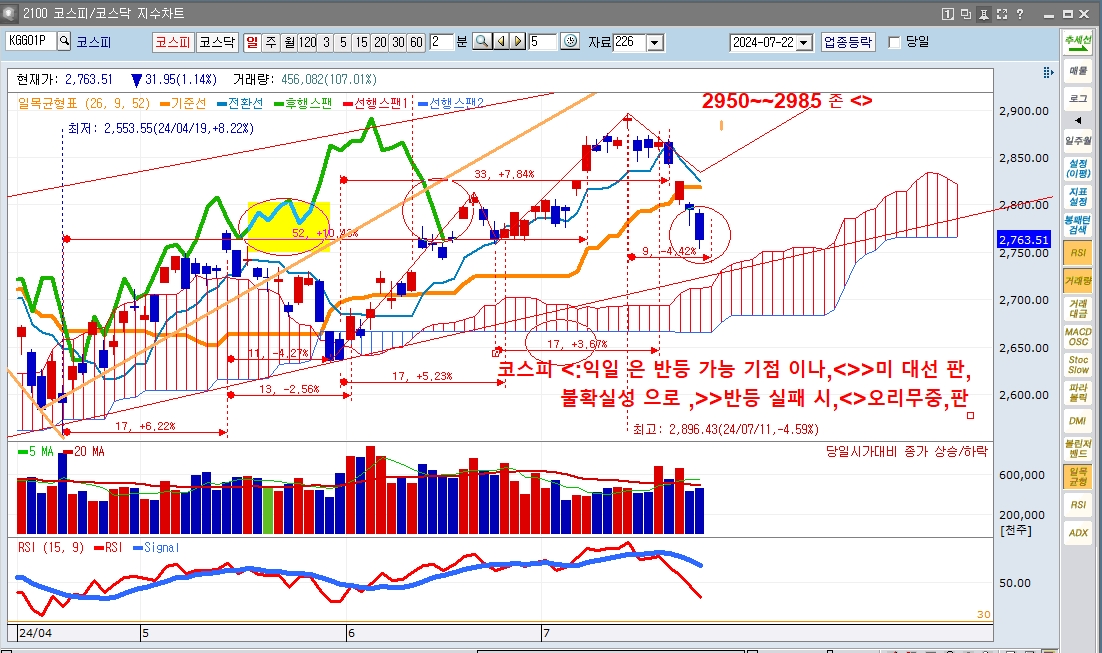Open 봉패턴검색 candle pattern search
This screenshot has width=1102, height=653.
point(1077,225)
